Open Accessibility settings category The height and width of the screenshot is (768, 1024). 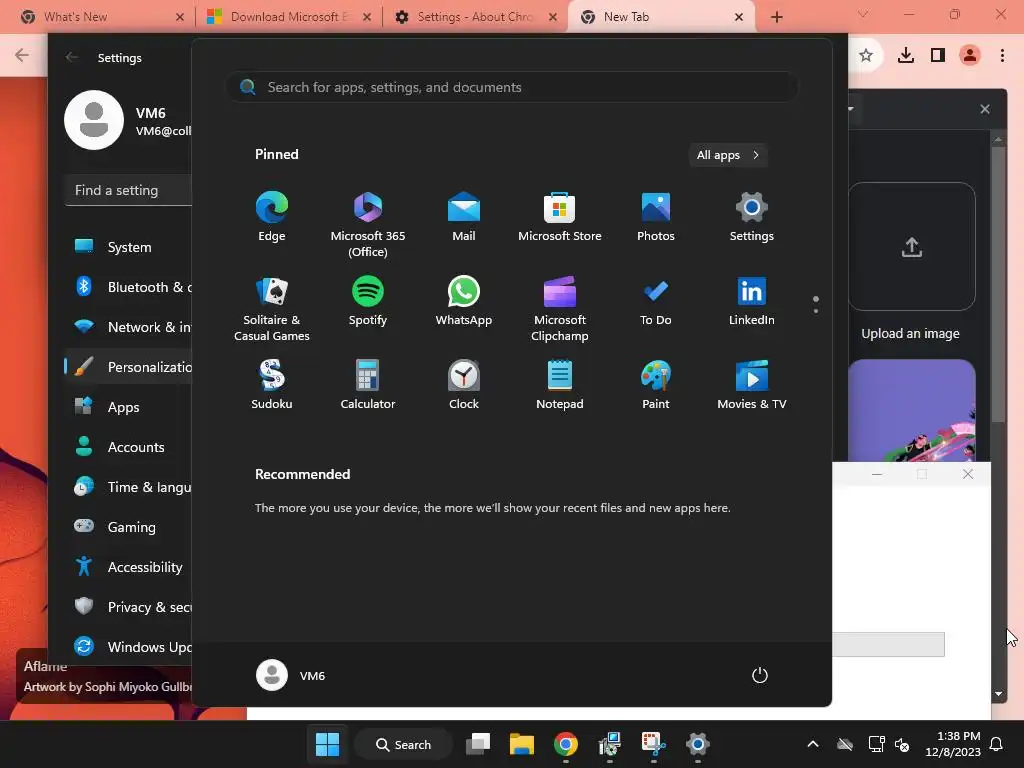tap(129, 567)
